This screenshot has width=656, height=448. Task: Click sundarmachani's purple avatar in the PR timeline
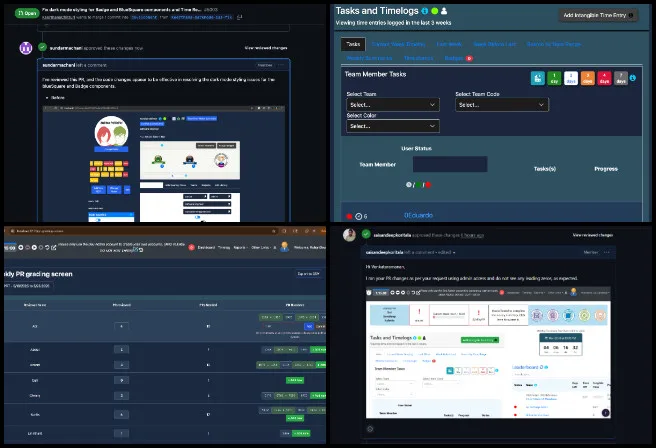point(26,48)
